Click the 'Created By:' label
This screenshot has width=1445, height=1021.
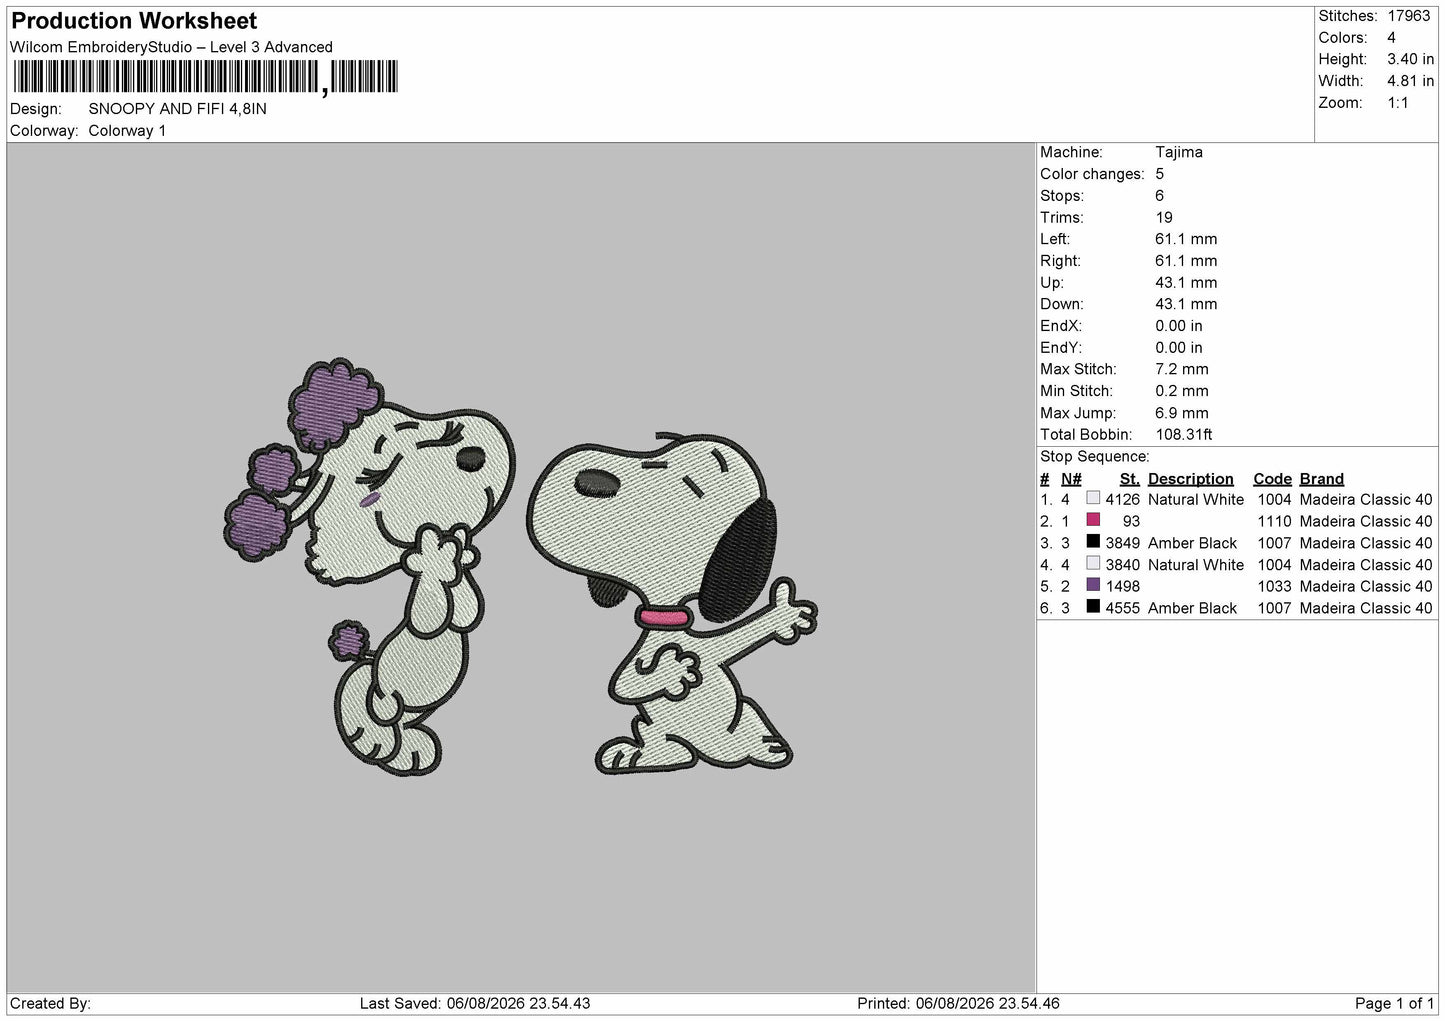(51, 1003)
